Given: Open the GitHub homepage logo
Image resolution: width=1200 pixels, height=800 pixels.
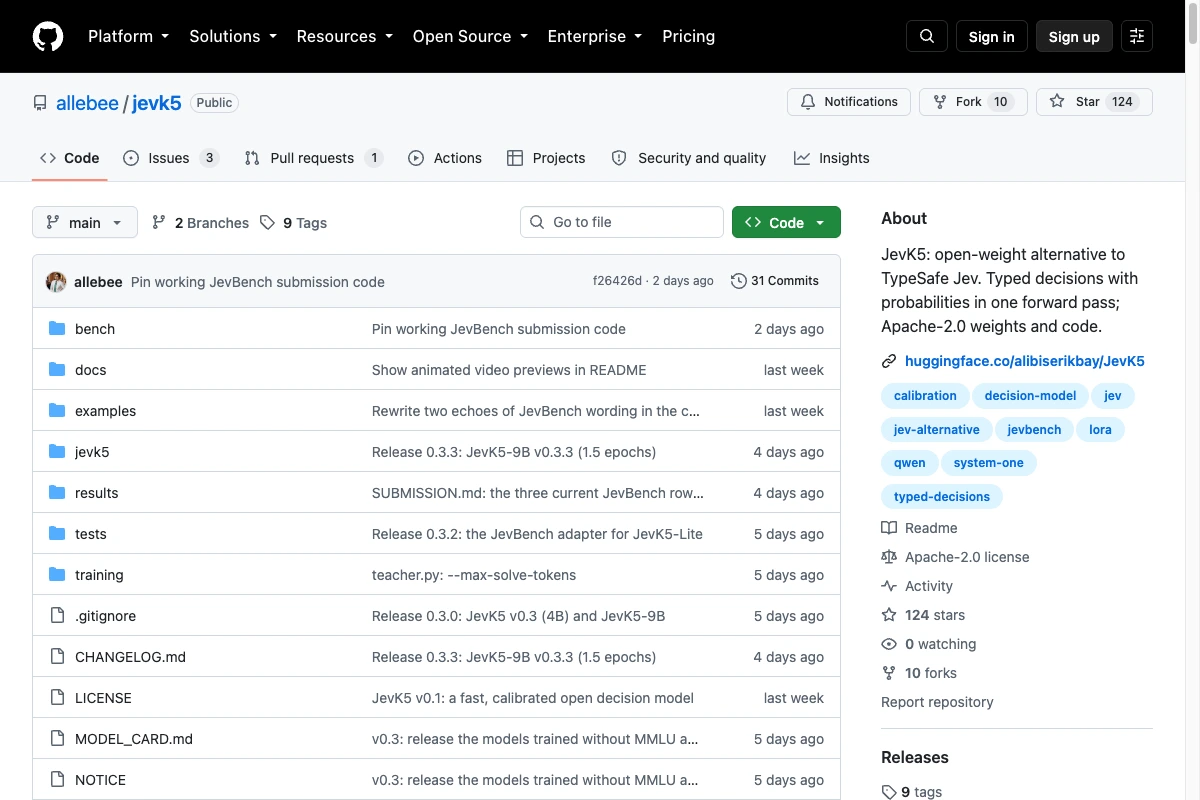Looking at the screenshot, I should (x=48, y=36).
